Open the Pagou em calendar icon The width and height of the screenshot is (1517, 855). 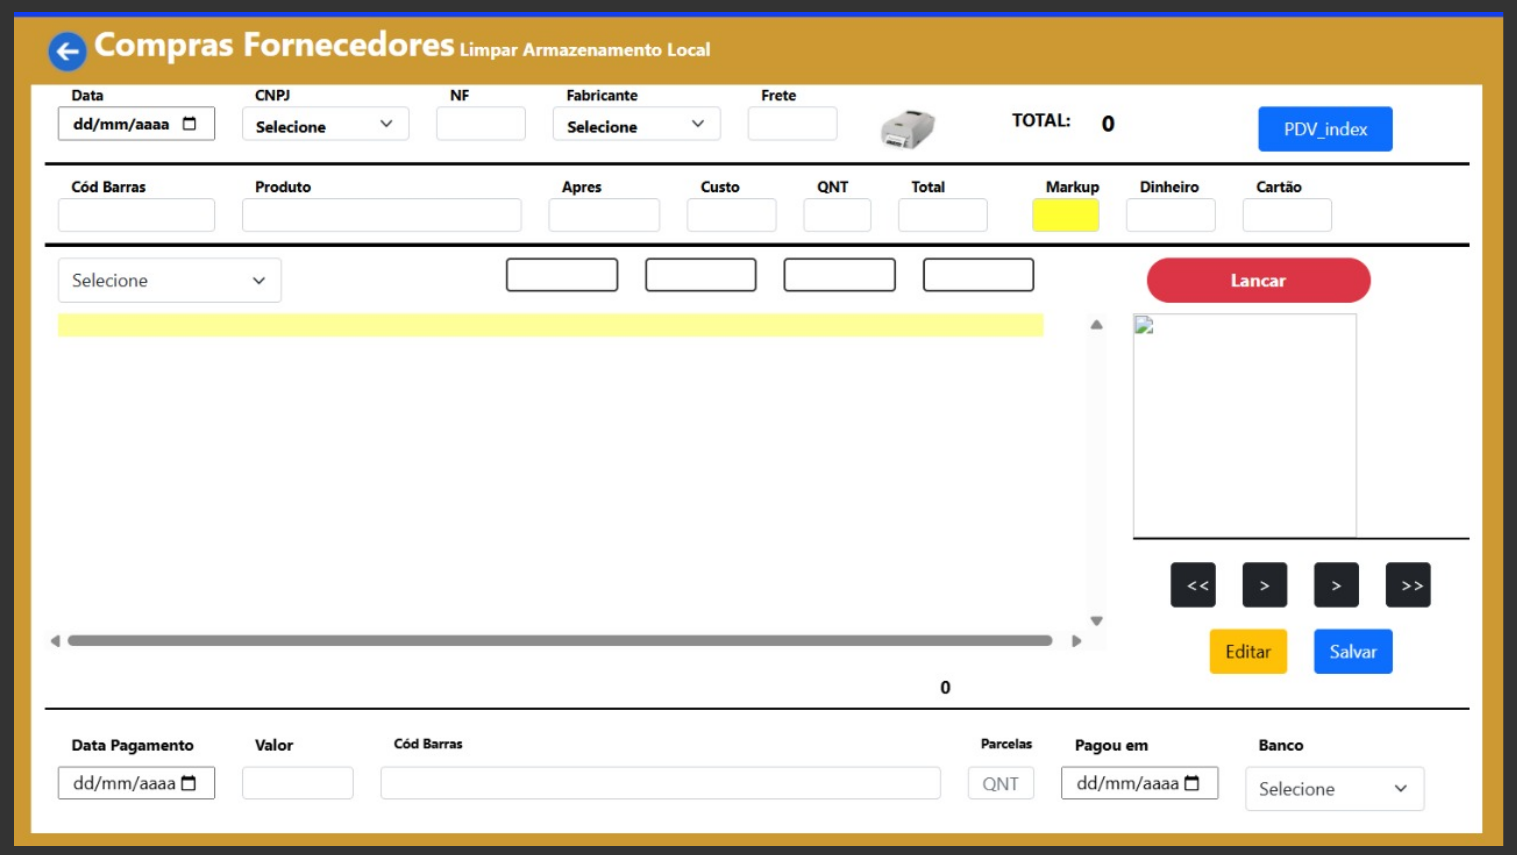coord(1192,783)
